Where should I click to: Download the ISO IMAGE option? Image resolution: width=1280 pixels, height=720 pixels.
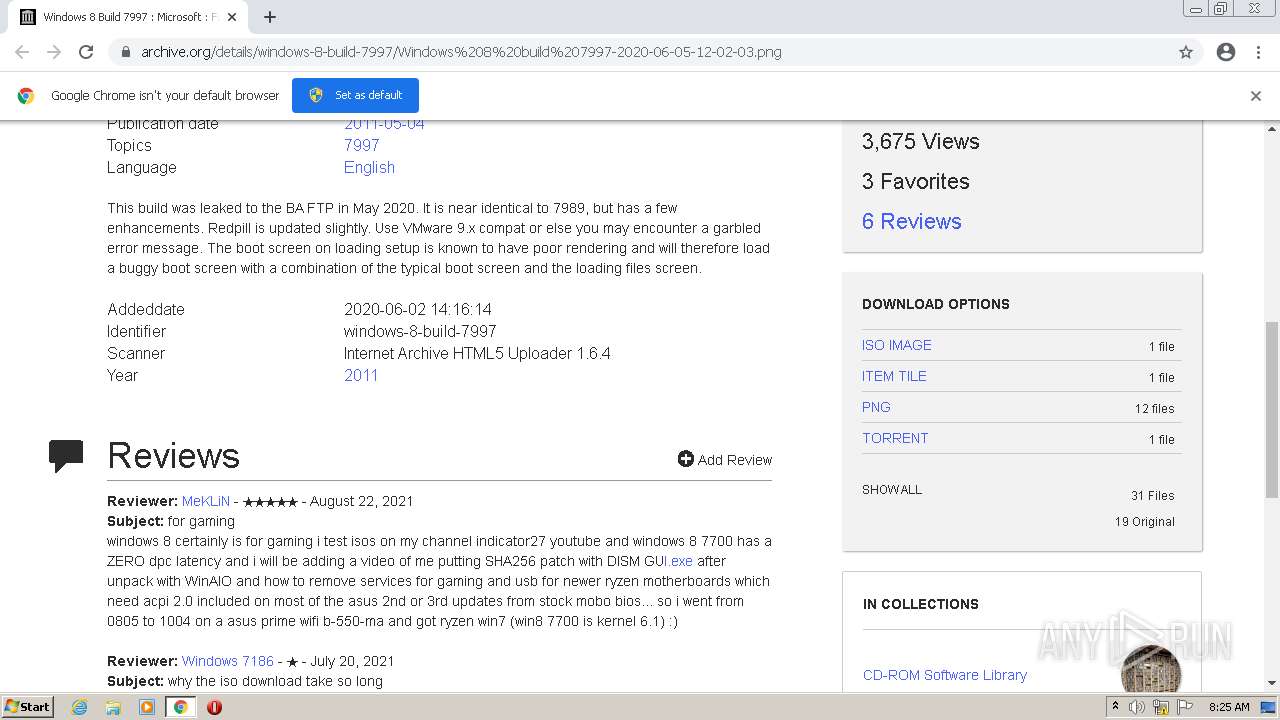[896, 345]
